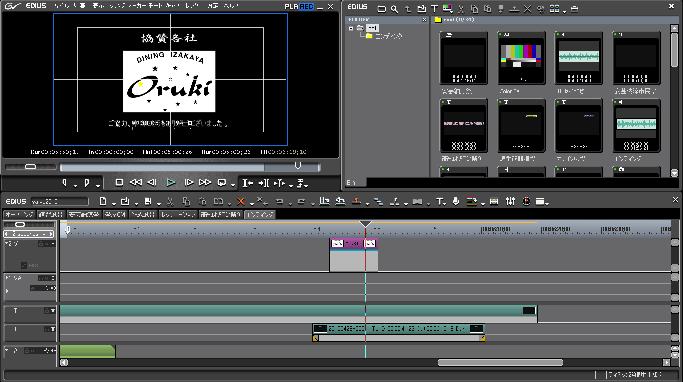Click the toolbox icon in bin toolbar
This screenshot has height=382, width=683.
[575, 8]
